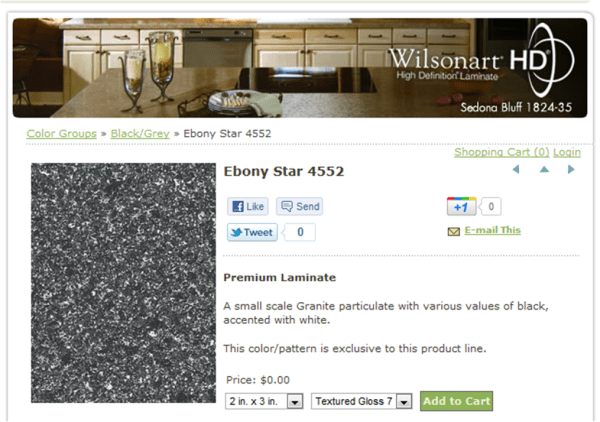
Task: Click the Wilsonart HD banner image
Action: pyautogui.click(x=300, y=68)
